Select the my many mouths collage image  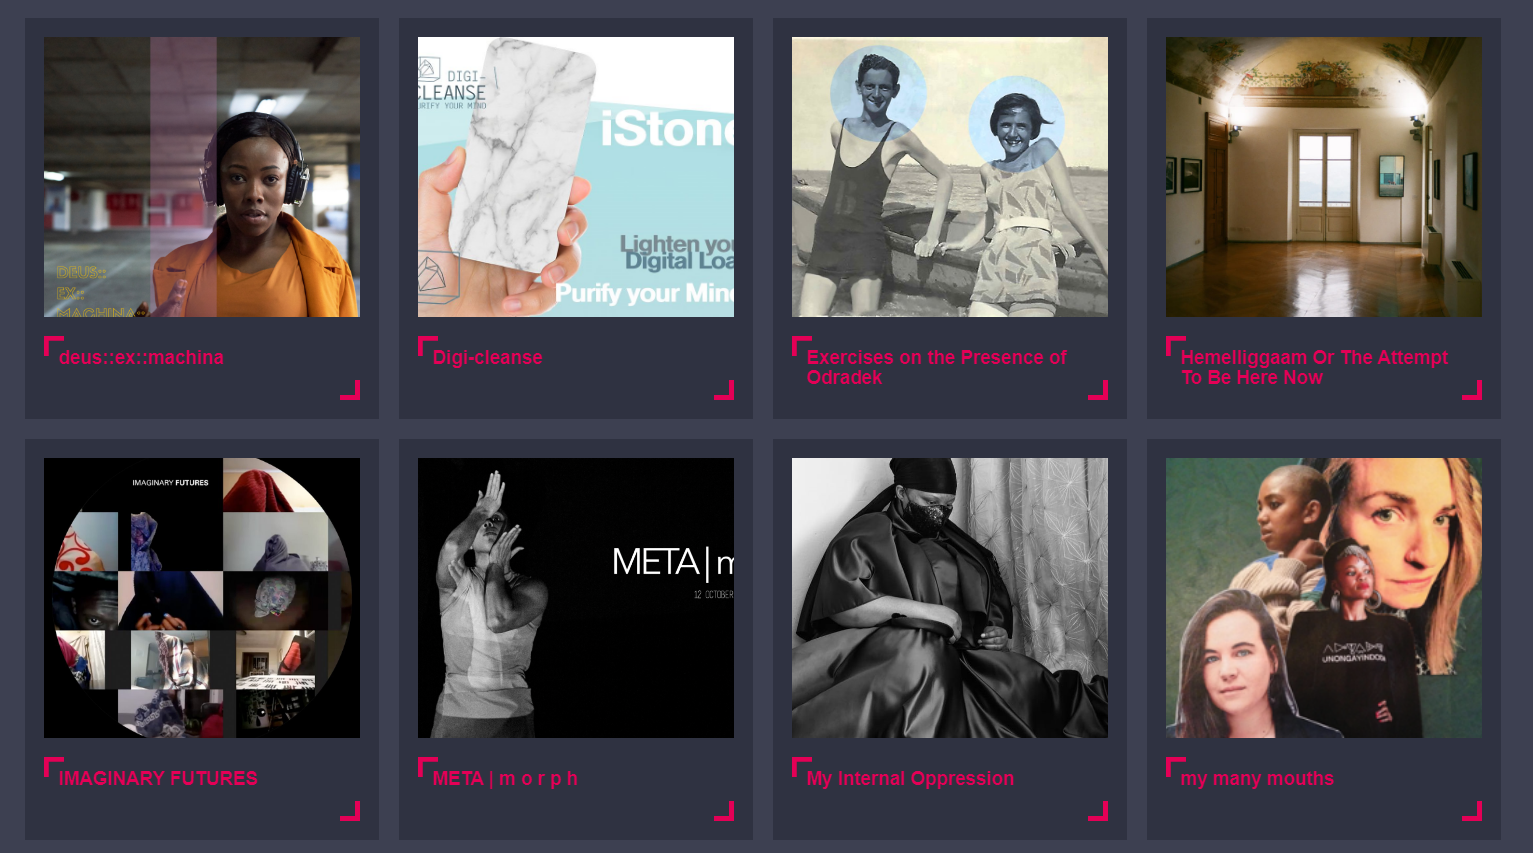click(x=1324, y=598)
